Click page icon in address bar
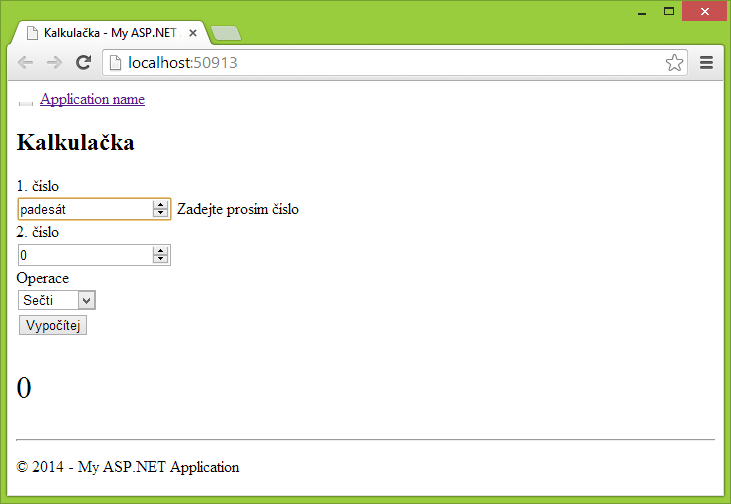Screen dimensions: 731x504 [115, 62]
